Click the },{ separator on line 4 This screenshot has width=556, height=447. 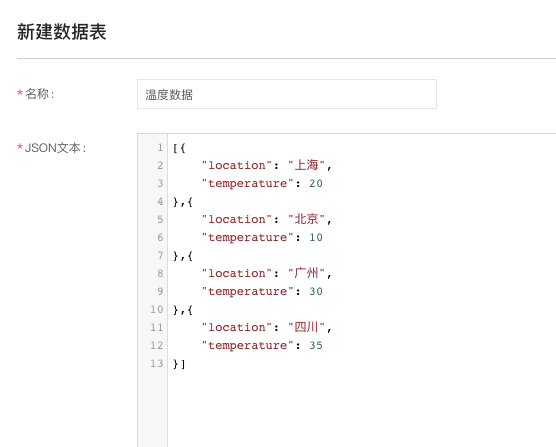tap(183, 202)
